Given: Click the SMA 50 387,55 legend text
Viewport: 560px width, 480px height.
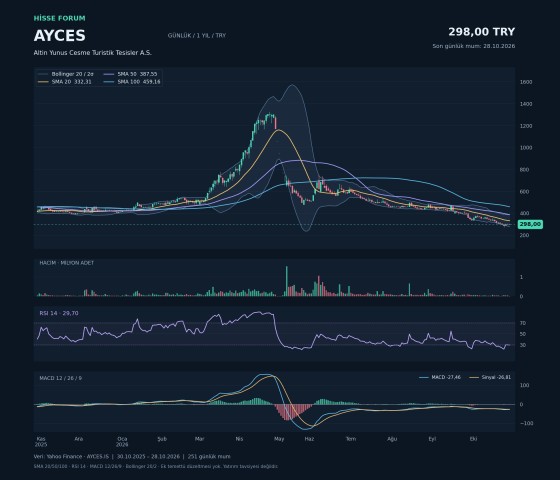Looking at the screenshot, I should click(x=137, y=74).
